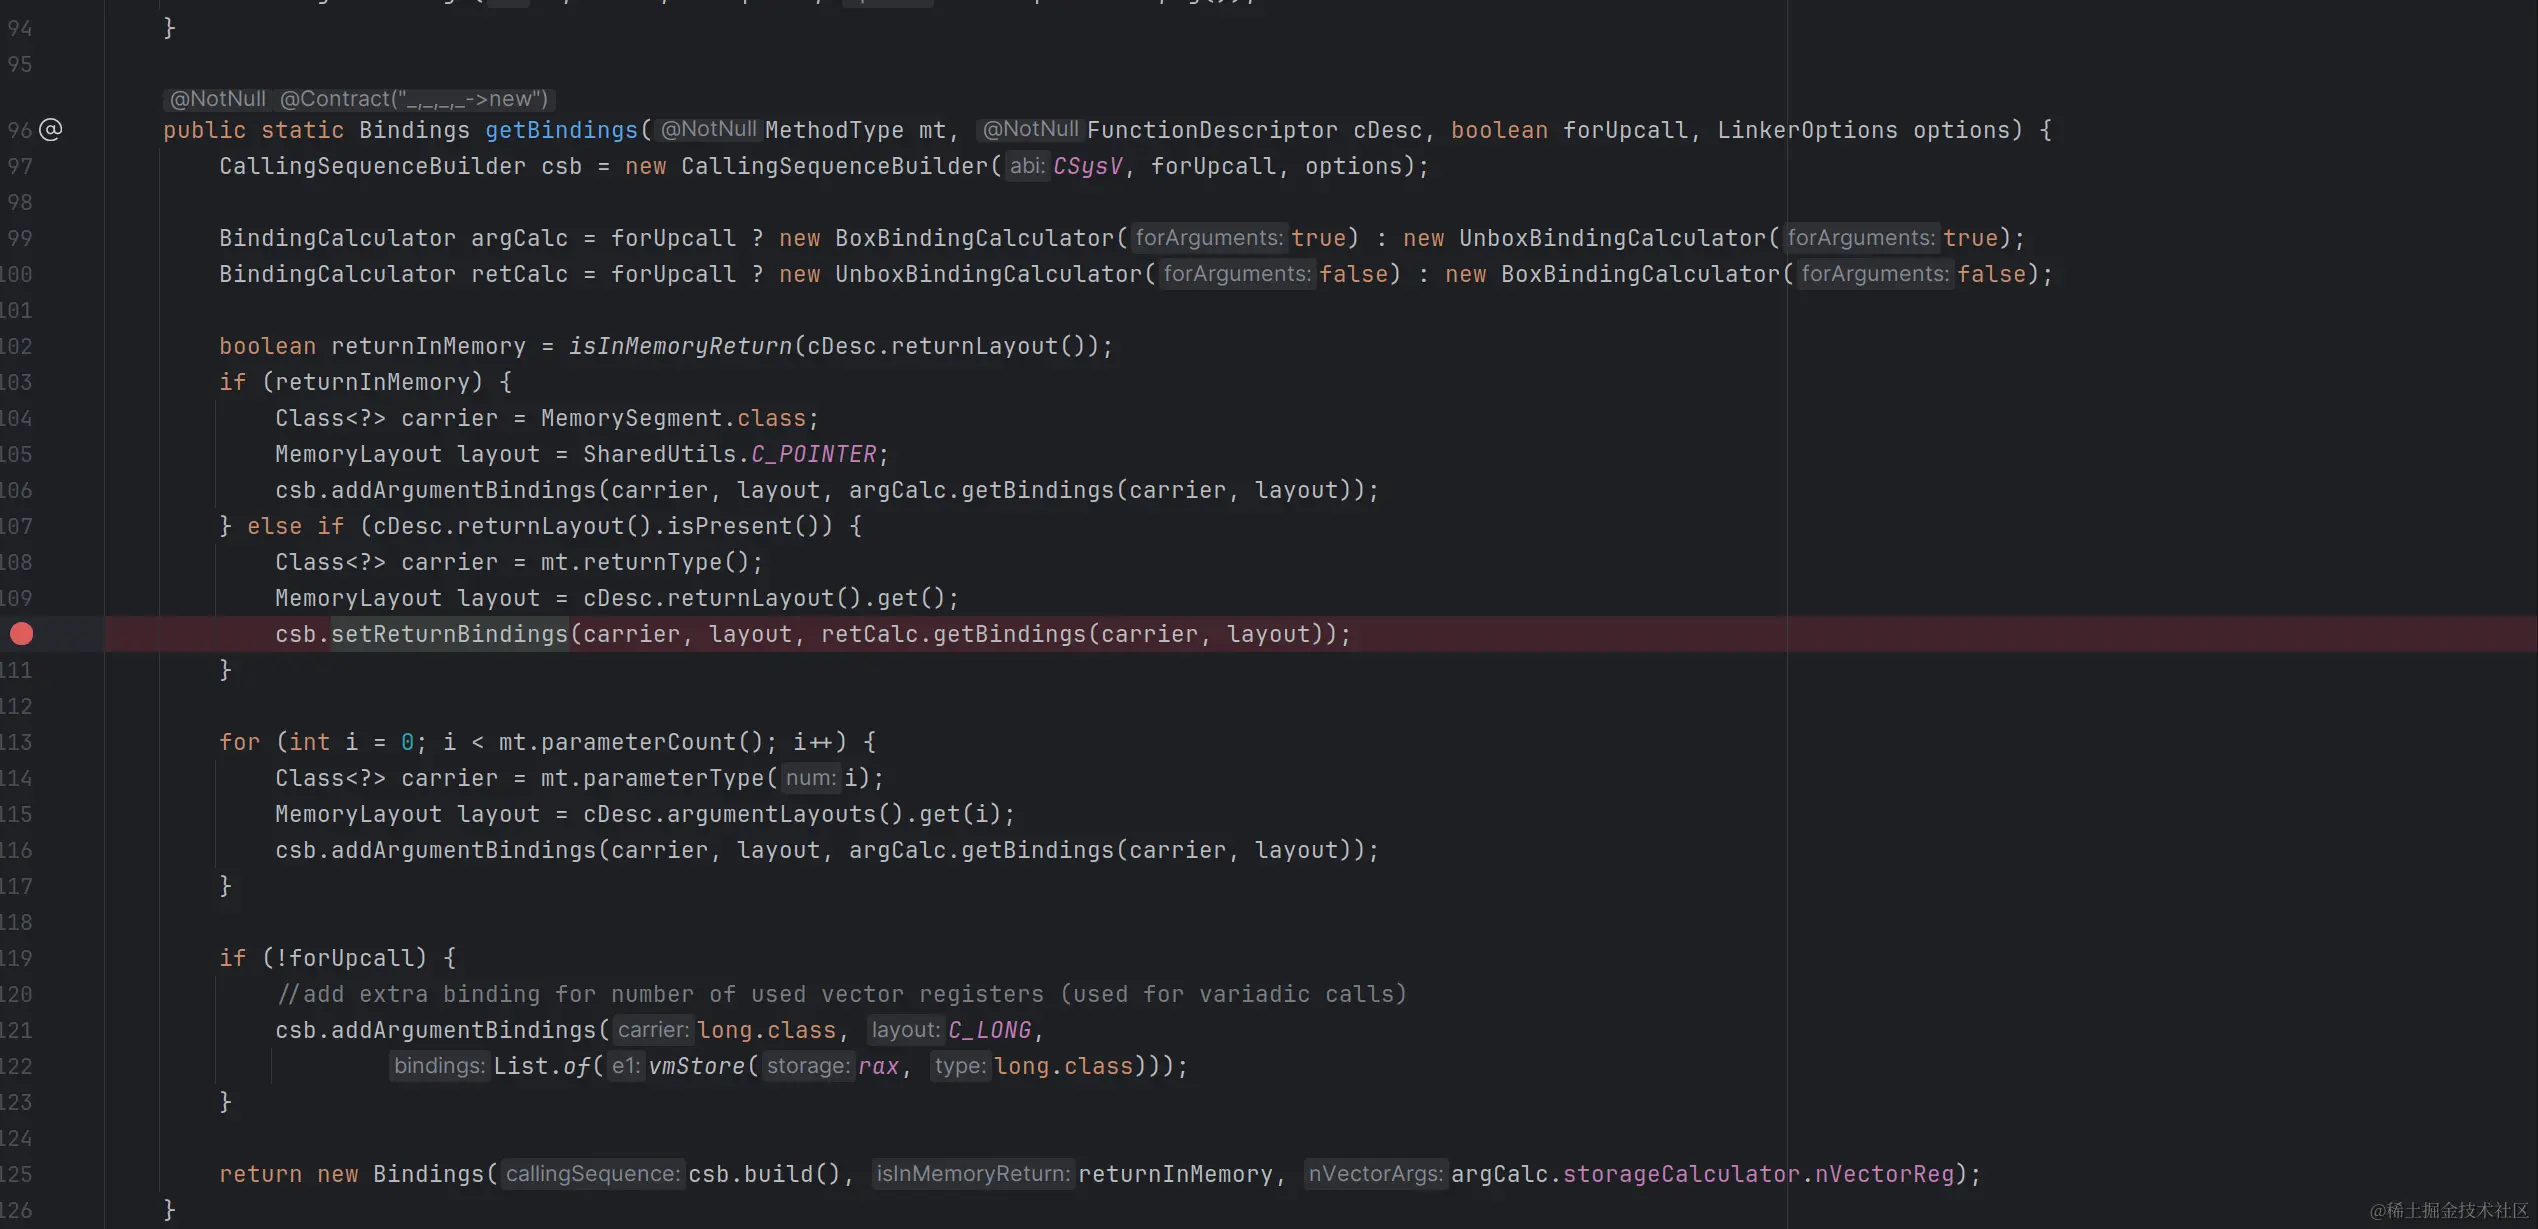The height and width of the screenshot is (1229, 2538).
Task: Click isInMemoryReturn method call on line 102
Action: (x=680, y=346)
